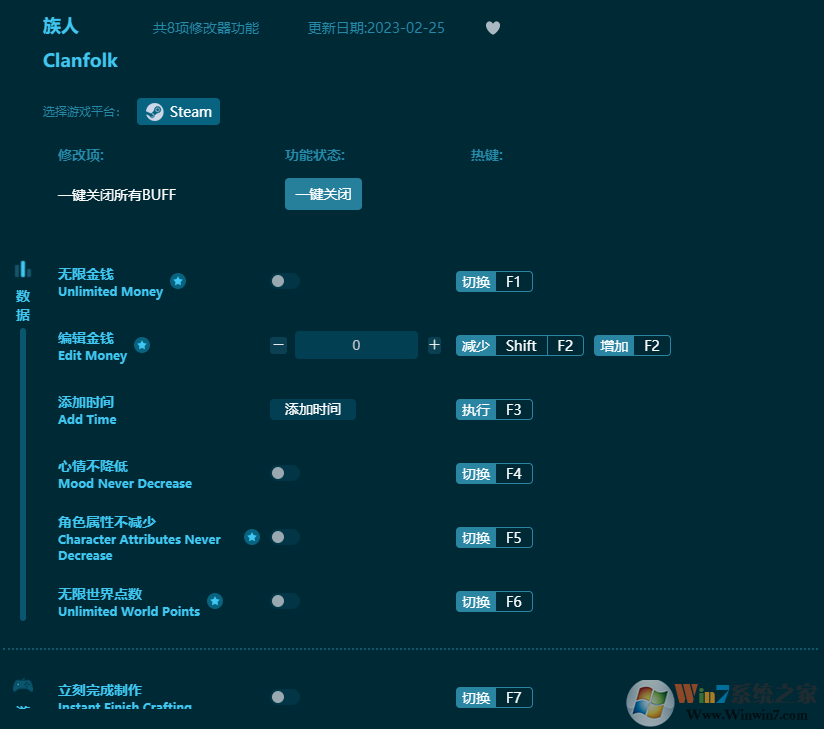Click the 减少 Shift F2 hotkey button
Viewport: 824px width, 729px height.
(520, 346)
